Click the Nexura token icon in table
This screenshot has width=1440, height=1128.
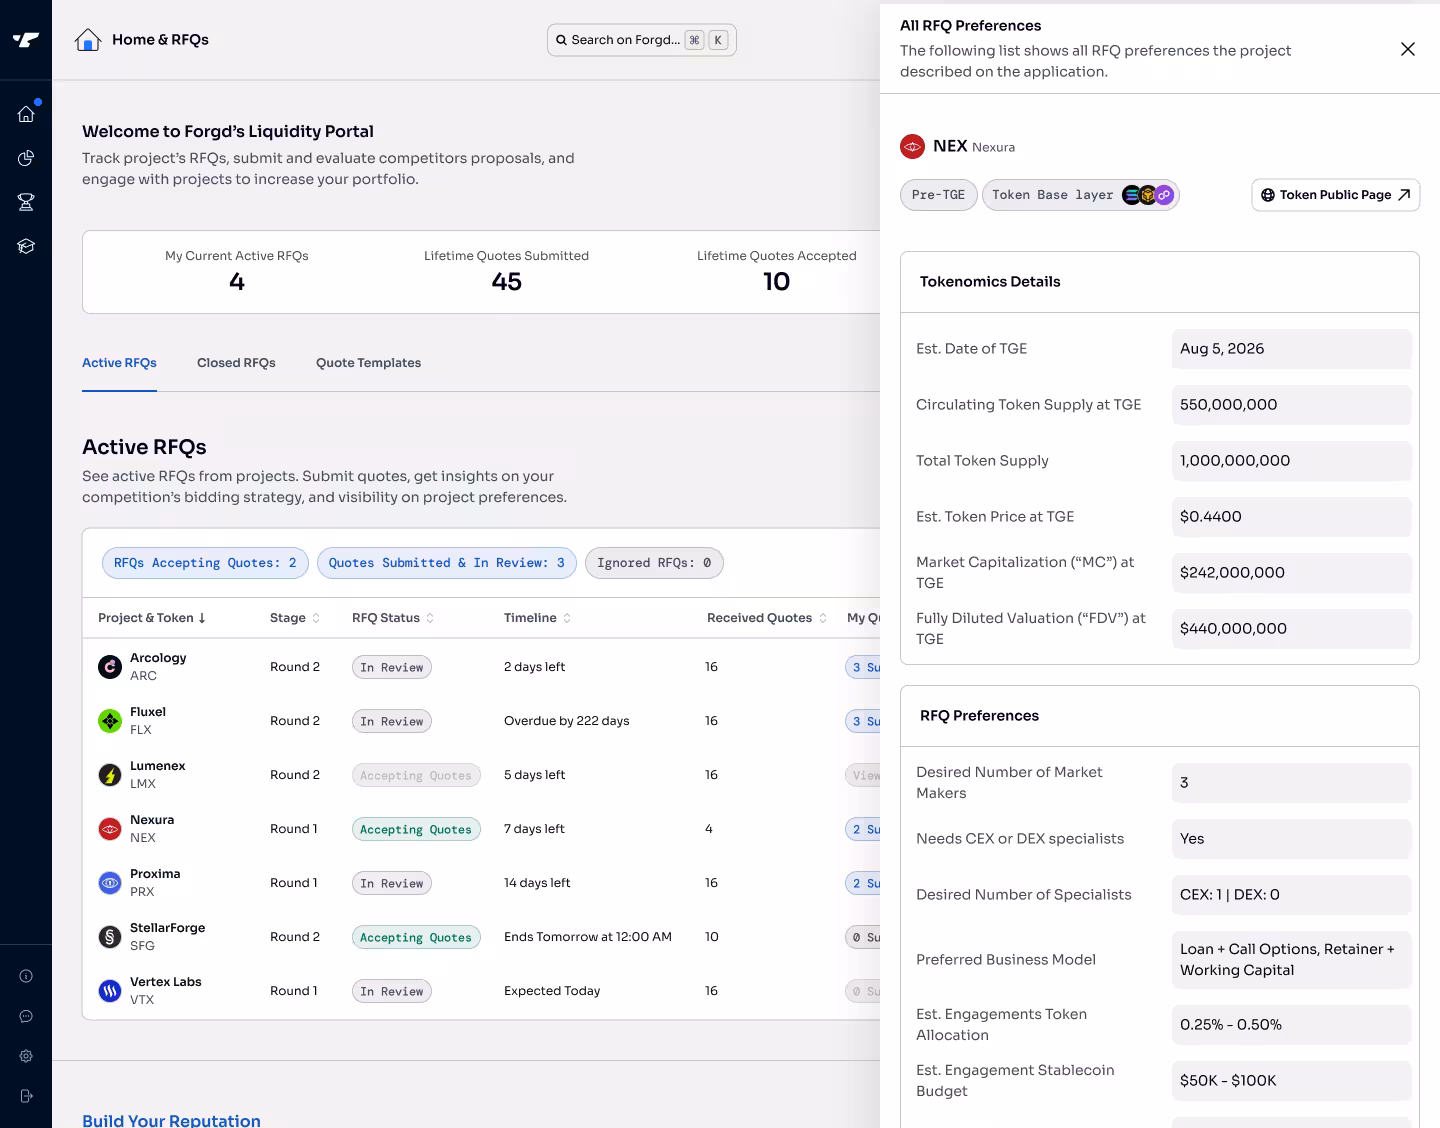(x=110, y=829)
